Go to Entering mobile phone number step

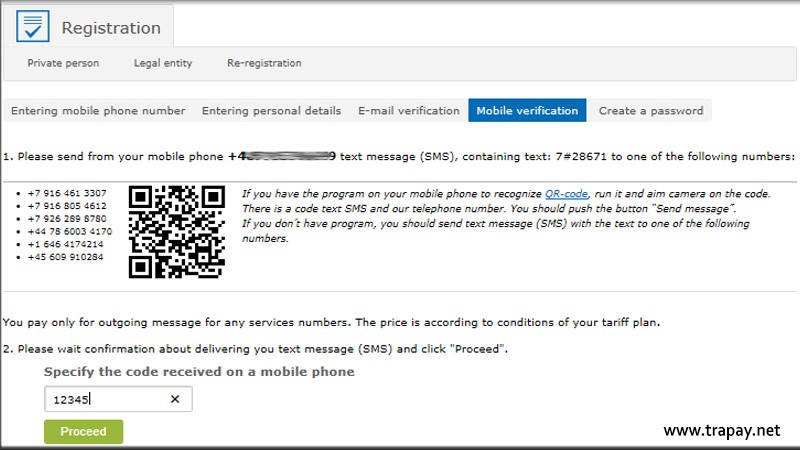pos(98,111)
